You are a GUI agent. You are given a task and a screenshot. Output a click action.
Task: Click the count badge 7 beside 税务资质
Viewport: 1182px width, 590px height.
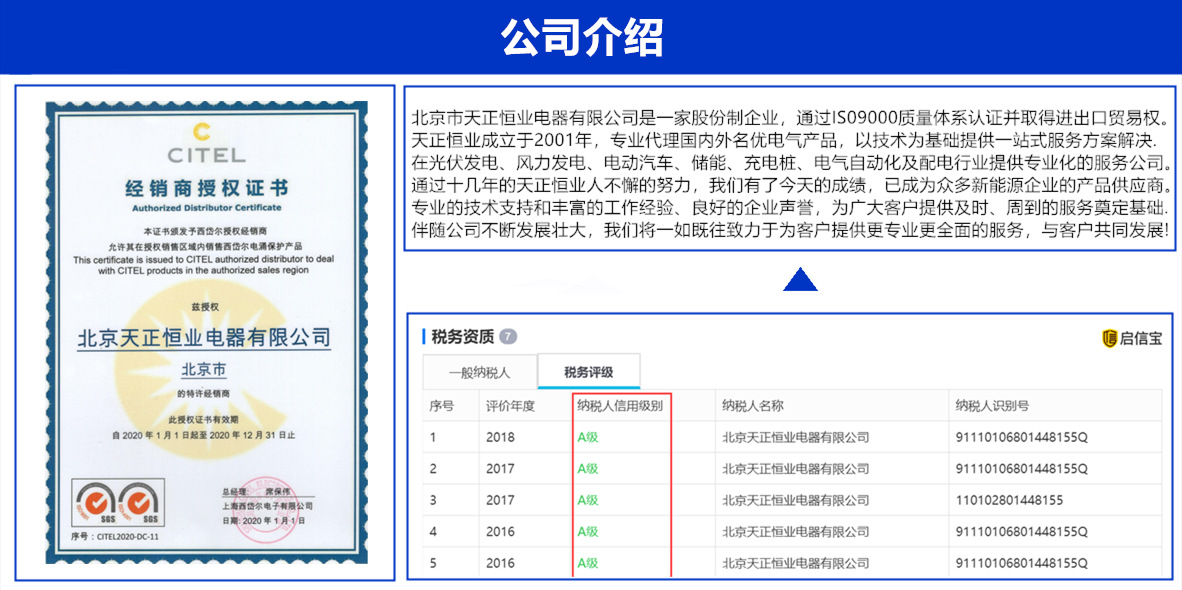click(508, 337)
